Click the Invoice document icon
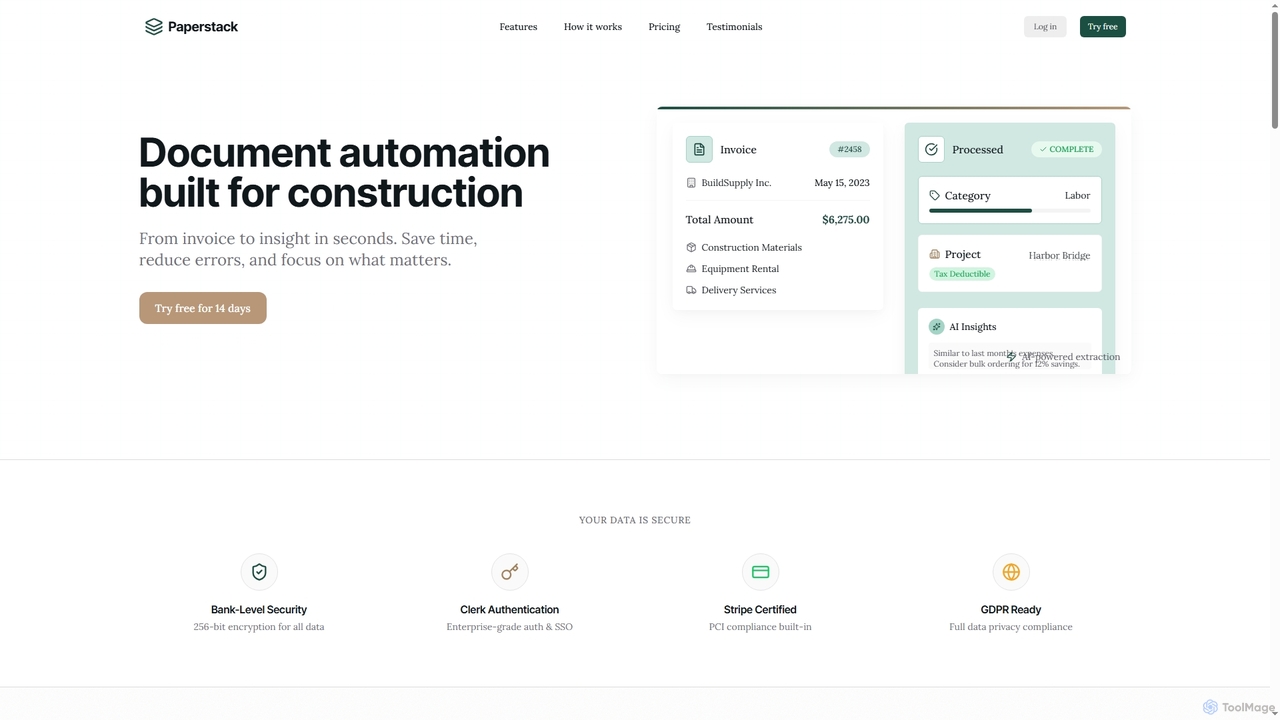 tap(699, 149)
